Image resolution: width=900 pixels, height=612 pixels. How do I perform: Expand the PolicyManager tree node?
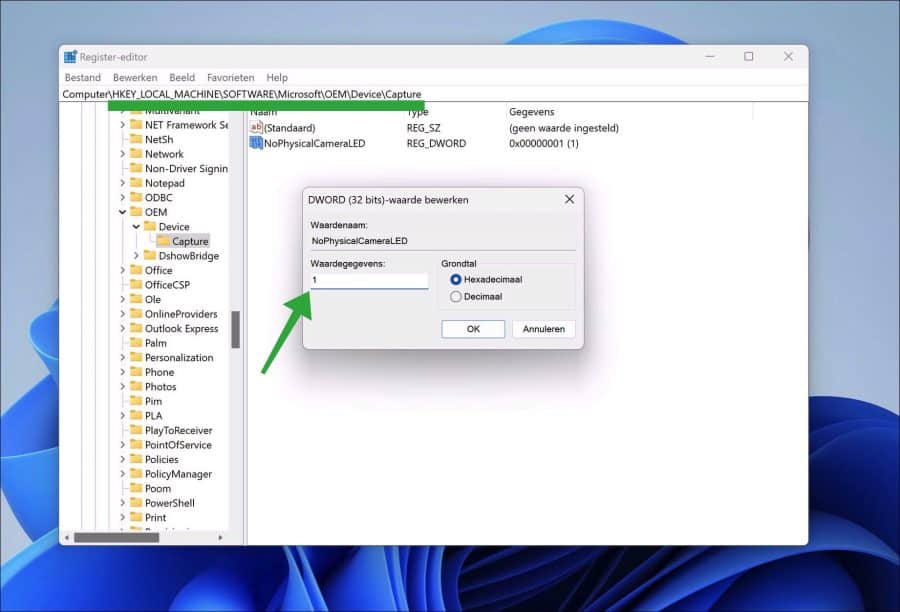tap(122, 474)
